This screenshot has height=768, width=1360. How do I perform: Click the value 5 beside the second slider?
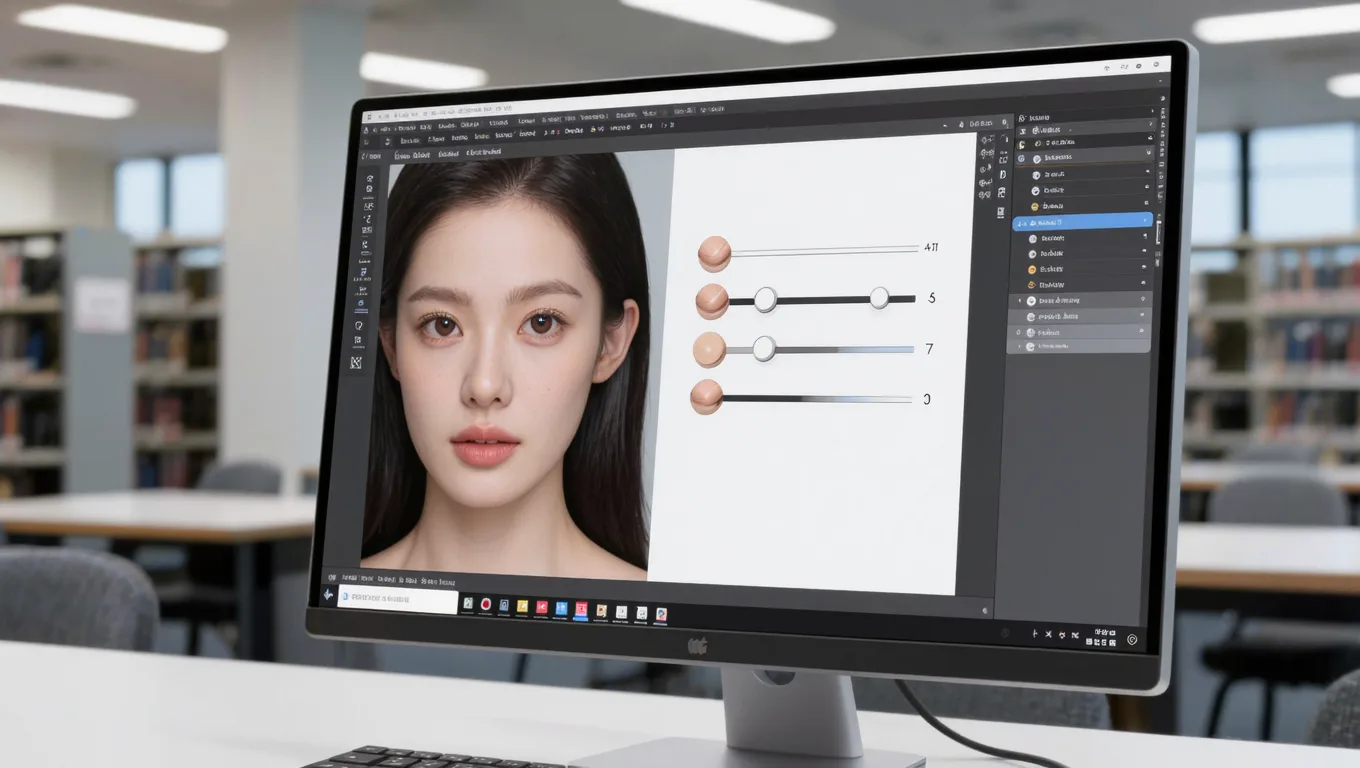[932, 298]
